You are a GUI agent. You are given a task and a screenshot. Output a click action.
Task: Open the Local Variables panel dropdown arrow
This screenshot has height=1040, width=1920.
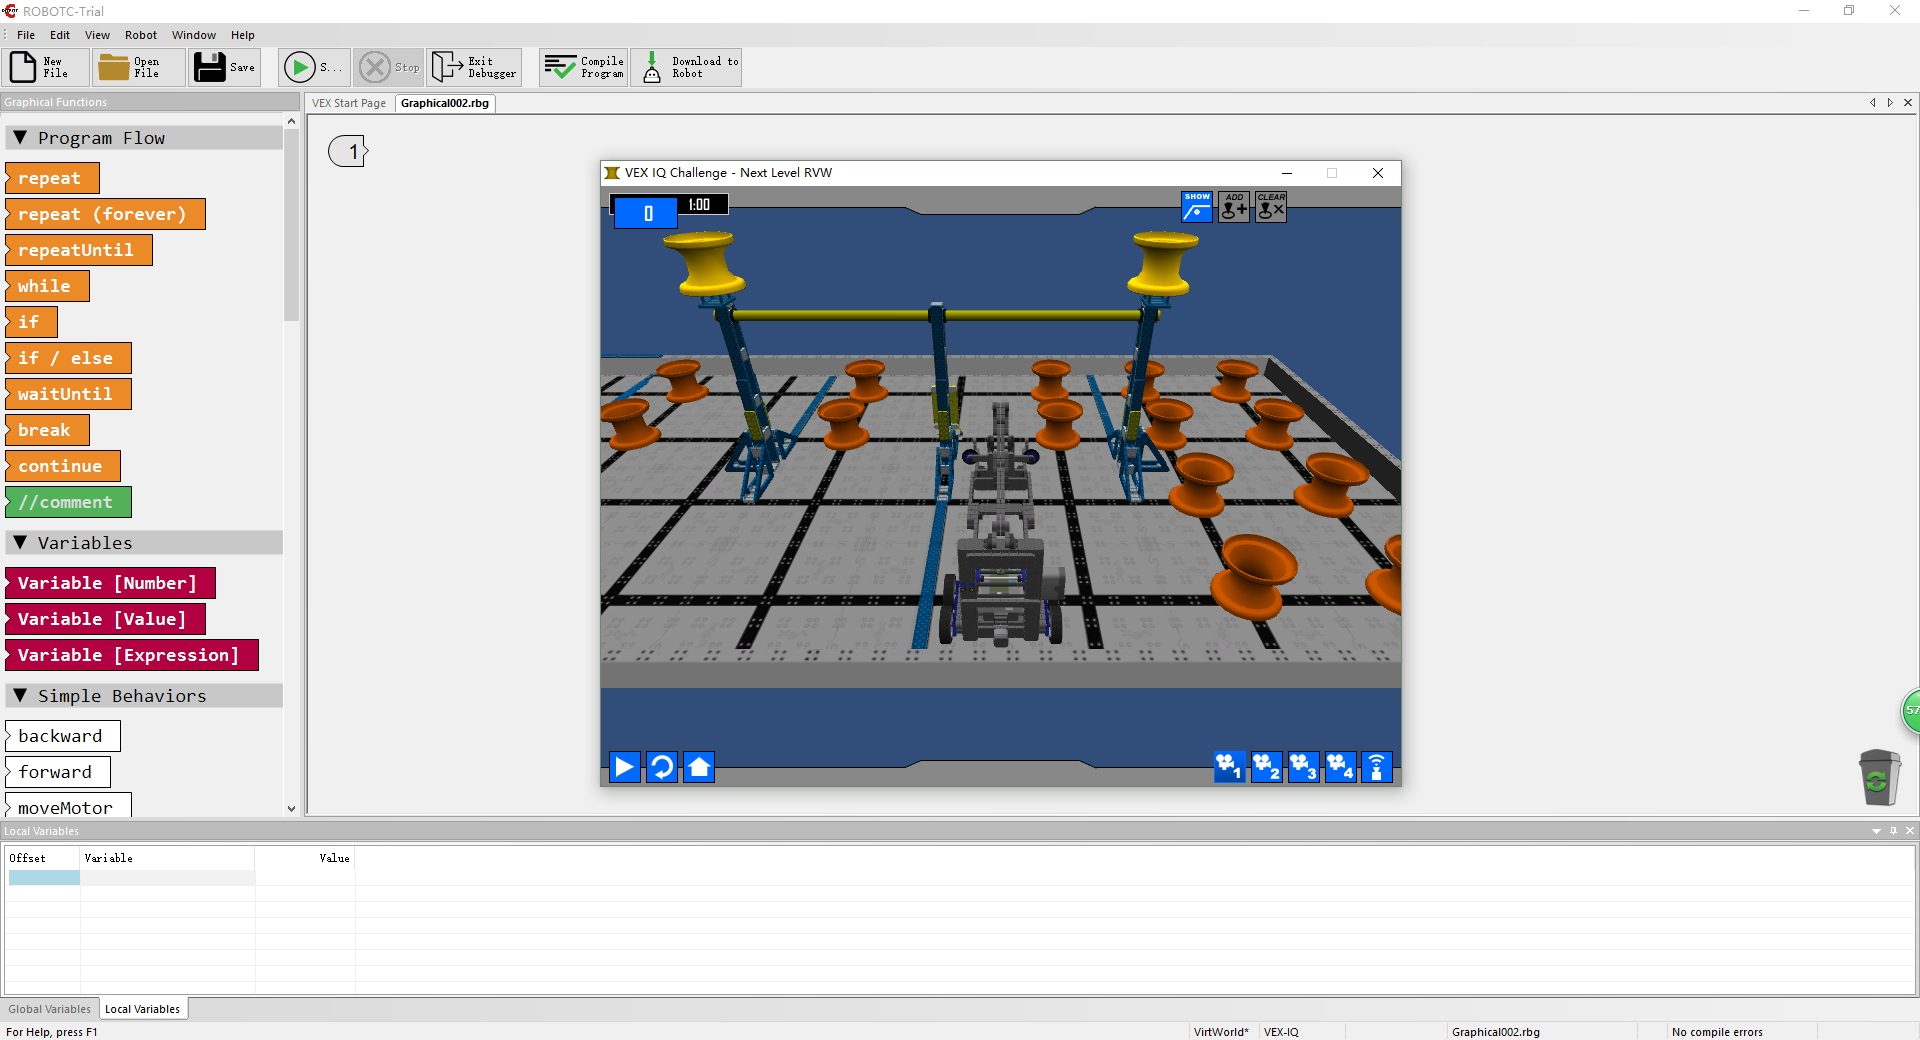click(1876, 831)
